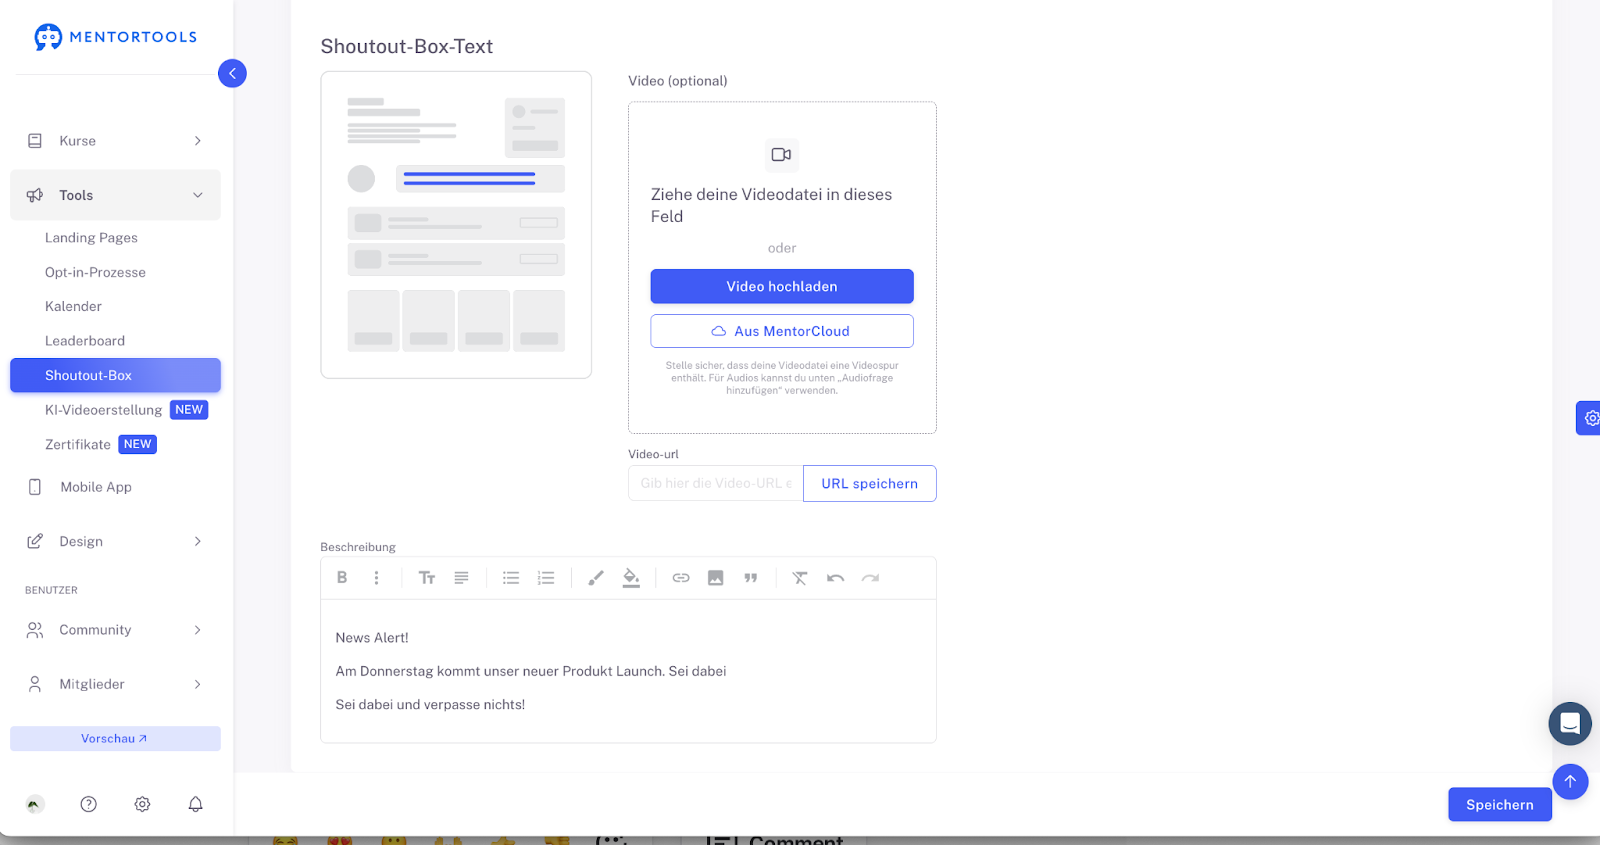Image resolution: width=1600 pixels, height=845 pixels.
Task: Open the help question mark icon
Action: (89, 804)
